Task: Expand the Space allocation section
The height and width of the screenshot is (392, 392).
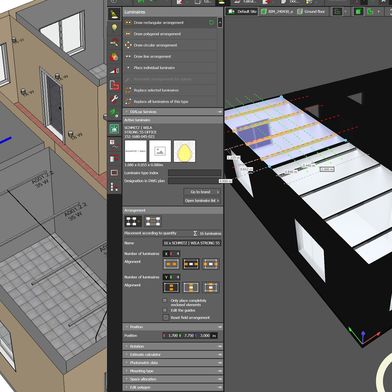Action: coord(173,379)
